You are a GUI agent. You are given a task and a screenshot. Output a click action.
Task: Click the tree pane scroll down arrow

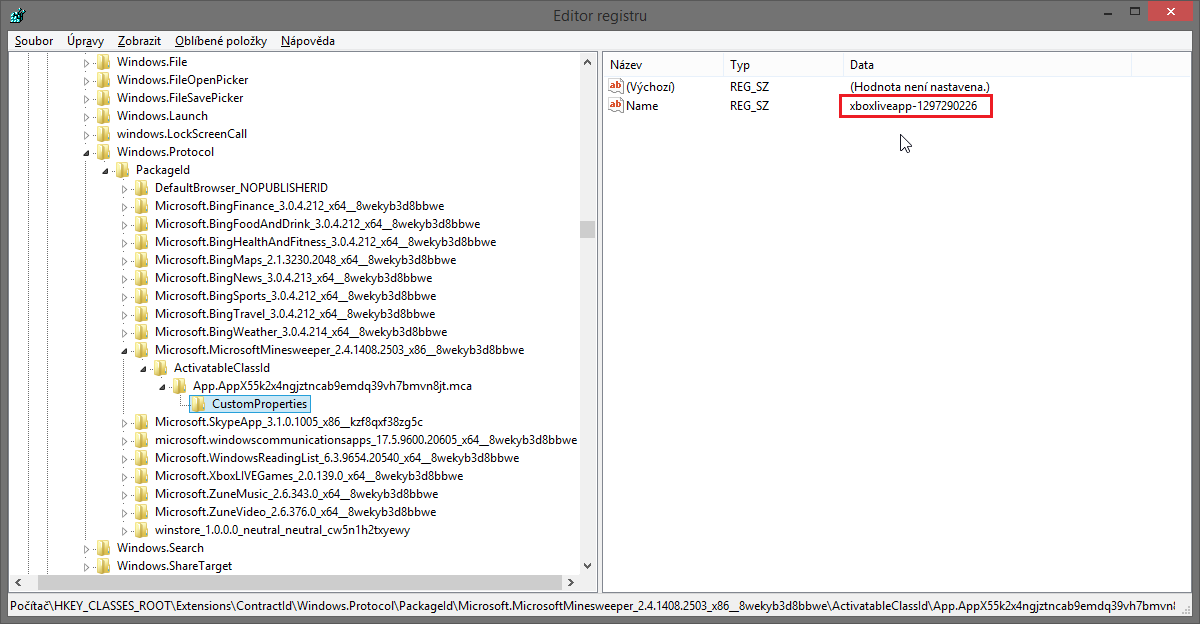click(587, 566)
